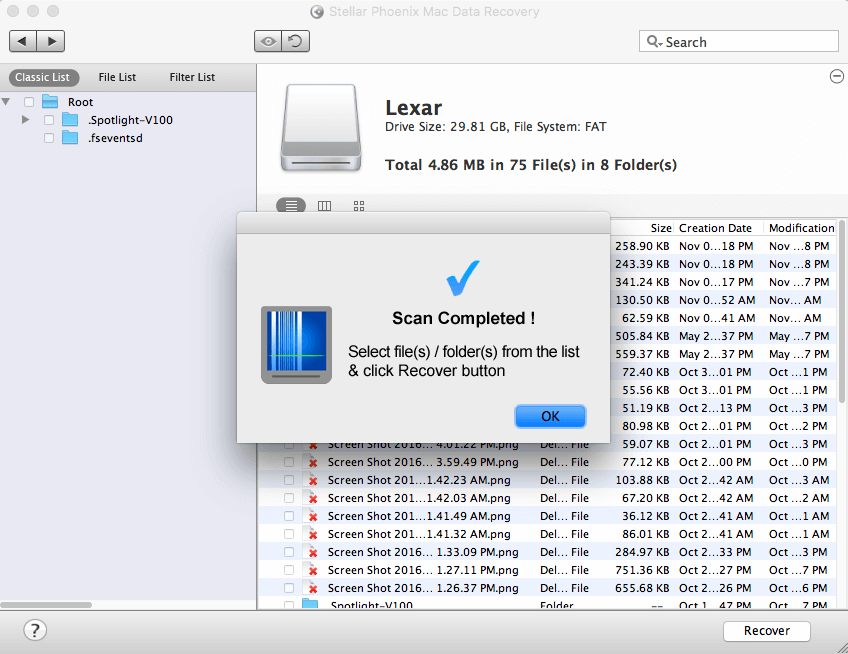Expand the .Spotlight-V100 tree node

25,120
